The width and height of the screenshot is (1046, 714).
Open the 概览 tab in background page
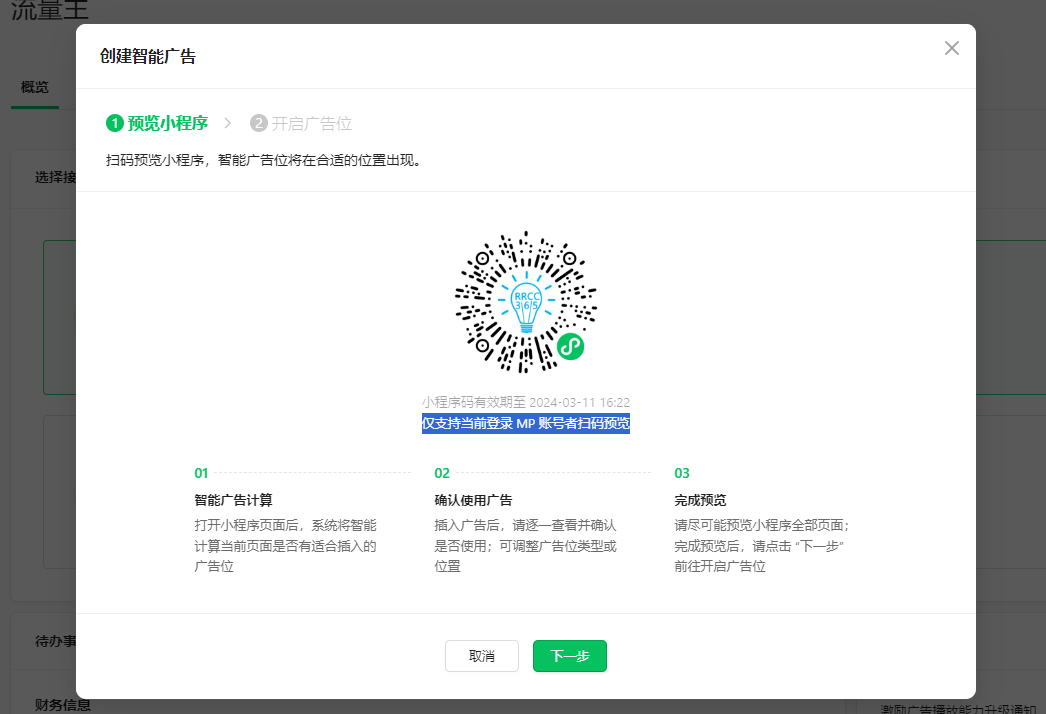[35, 87]
